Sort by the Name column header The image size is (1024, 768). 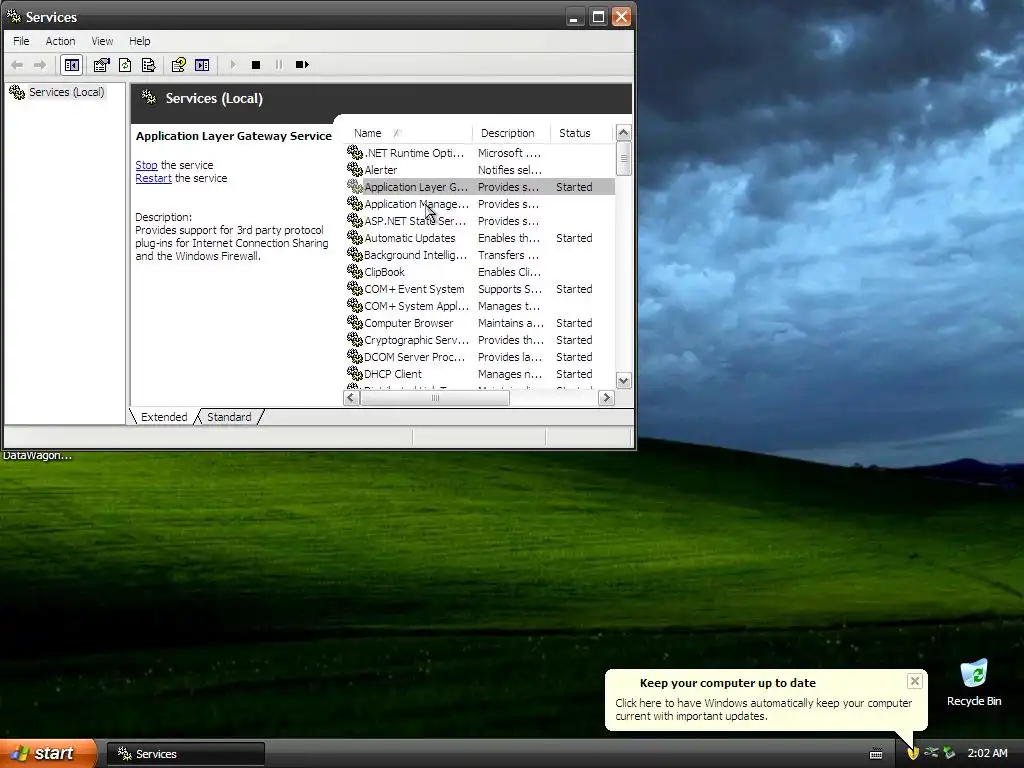408,133
